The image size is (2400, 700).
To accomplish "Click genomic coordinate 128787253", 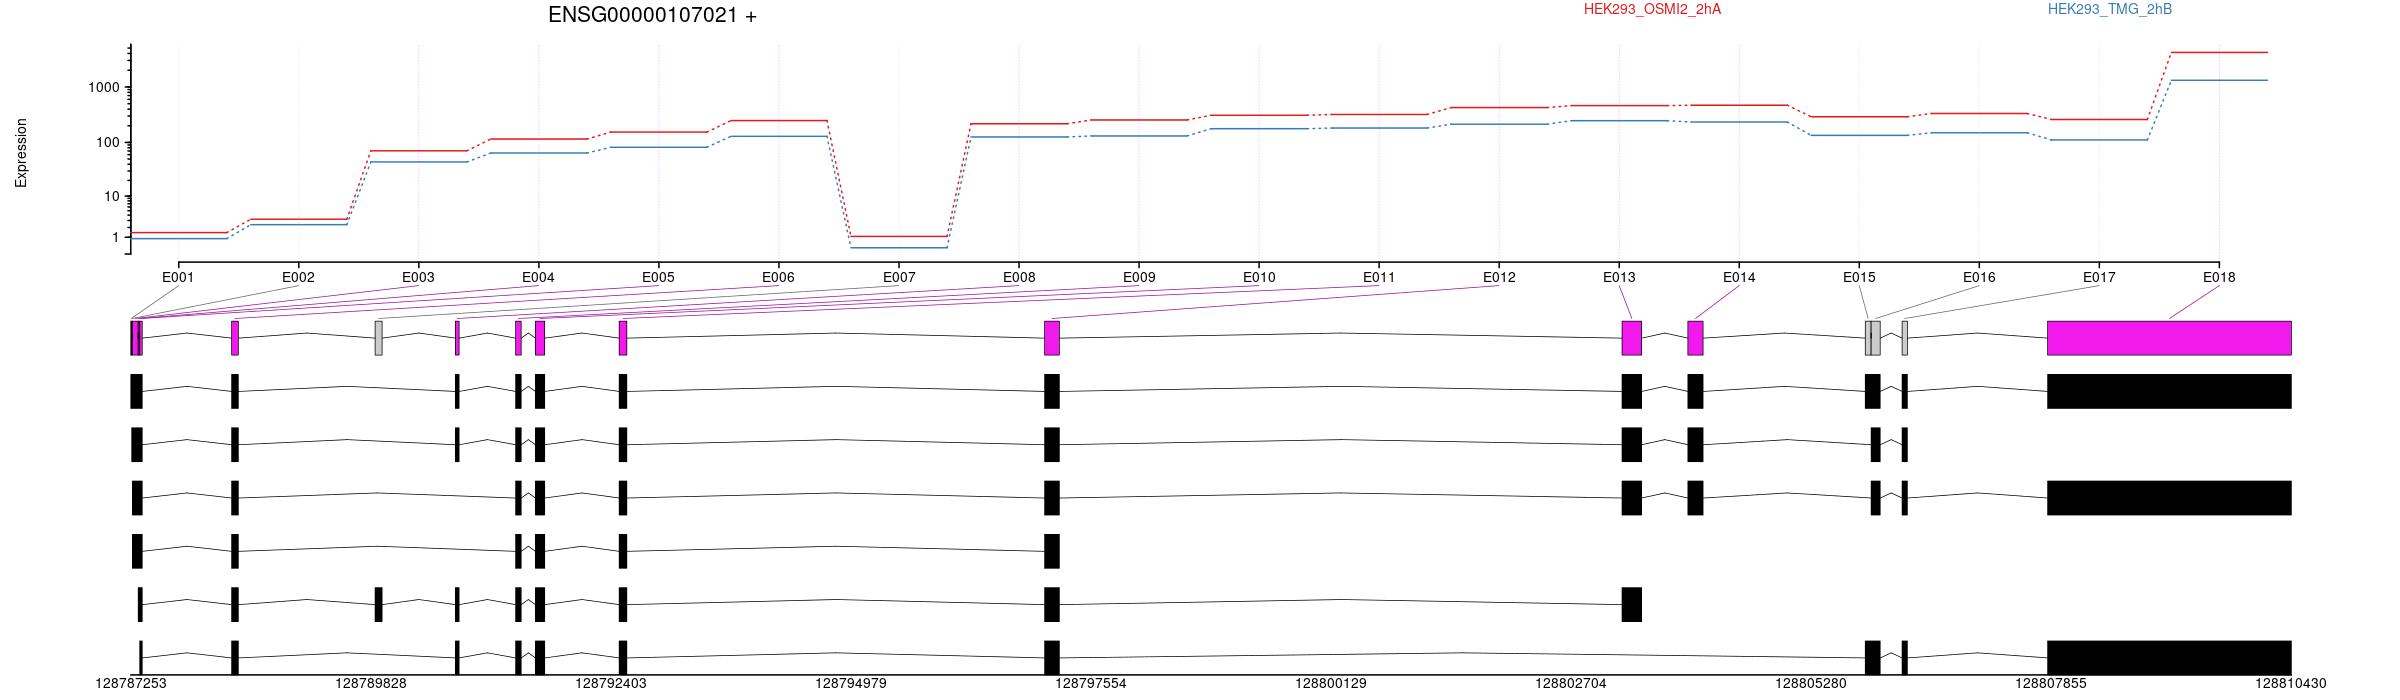I will click(x=131, y=684).
